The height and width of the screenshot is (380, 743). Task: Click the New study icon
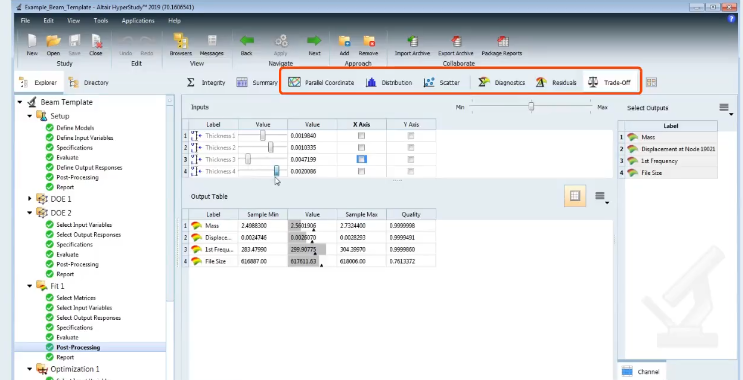(x=32, y=41)
